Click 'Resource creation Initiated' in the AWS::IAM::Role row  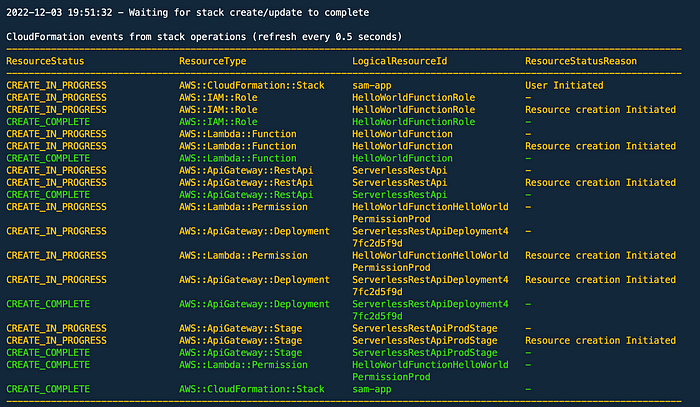600,110
